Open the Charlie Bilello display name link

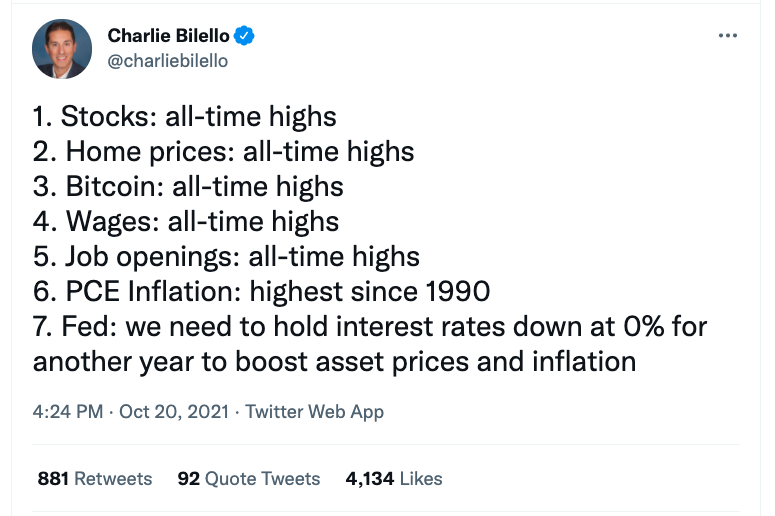pyautogui.click(x=169, y=36)
